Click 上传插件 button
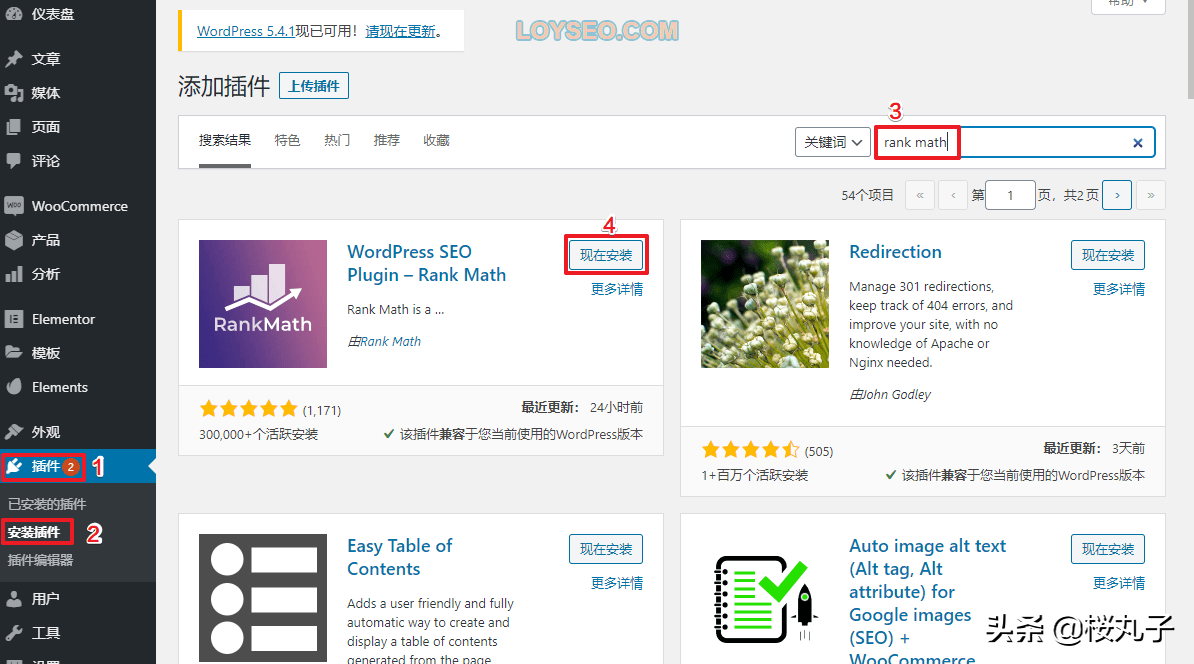Viewport: 1194px width, 664px height. pos(314,86)
